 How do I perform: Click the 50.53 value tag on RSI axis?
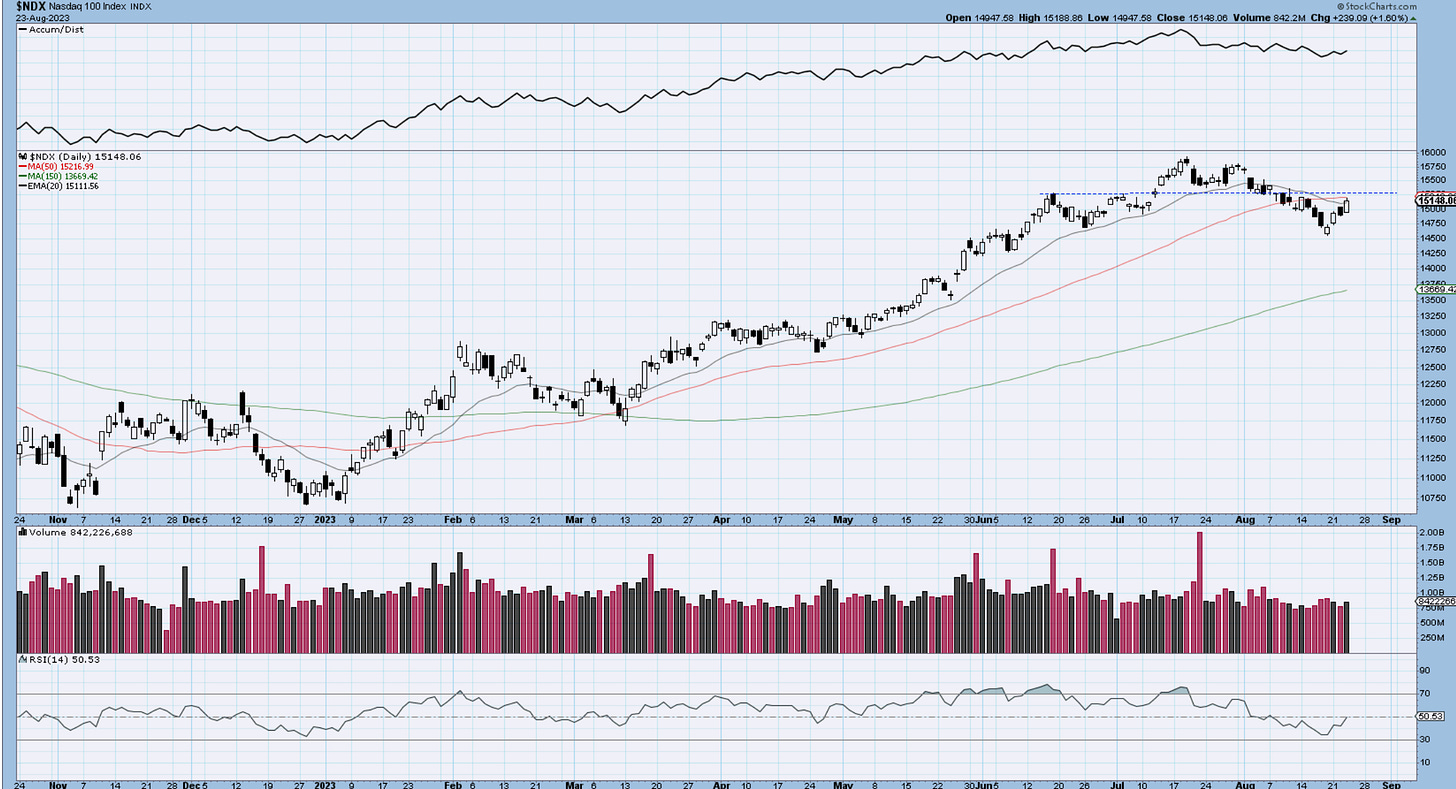point(1432,717)
